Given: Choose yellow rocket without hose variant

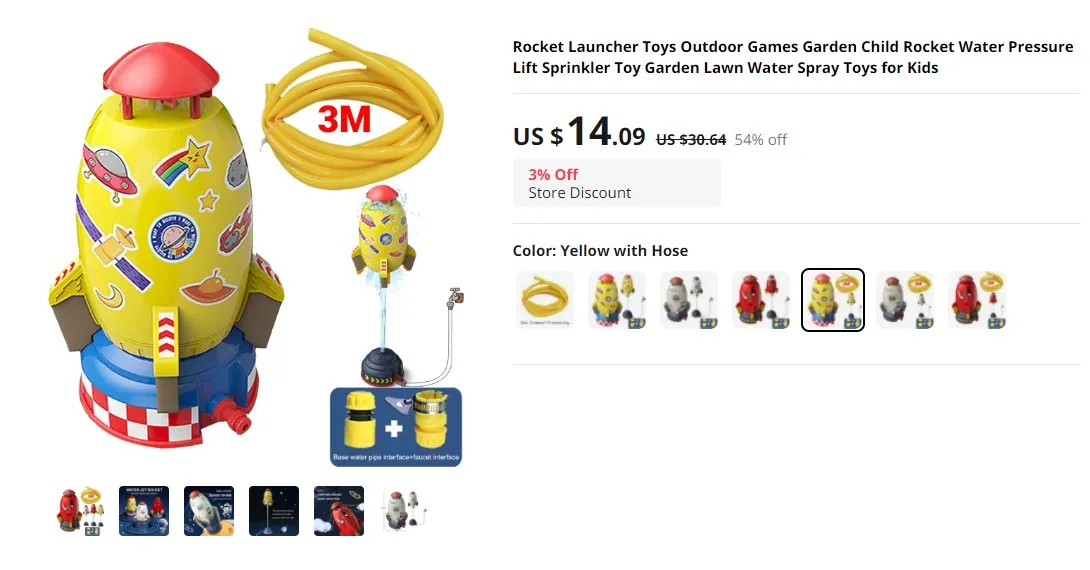Looking at the screenshot, I should (x=617, y=300).
